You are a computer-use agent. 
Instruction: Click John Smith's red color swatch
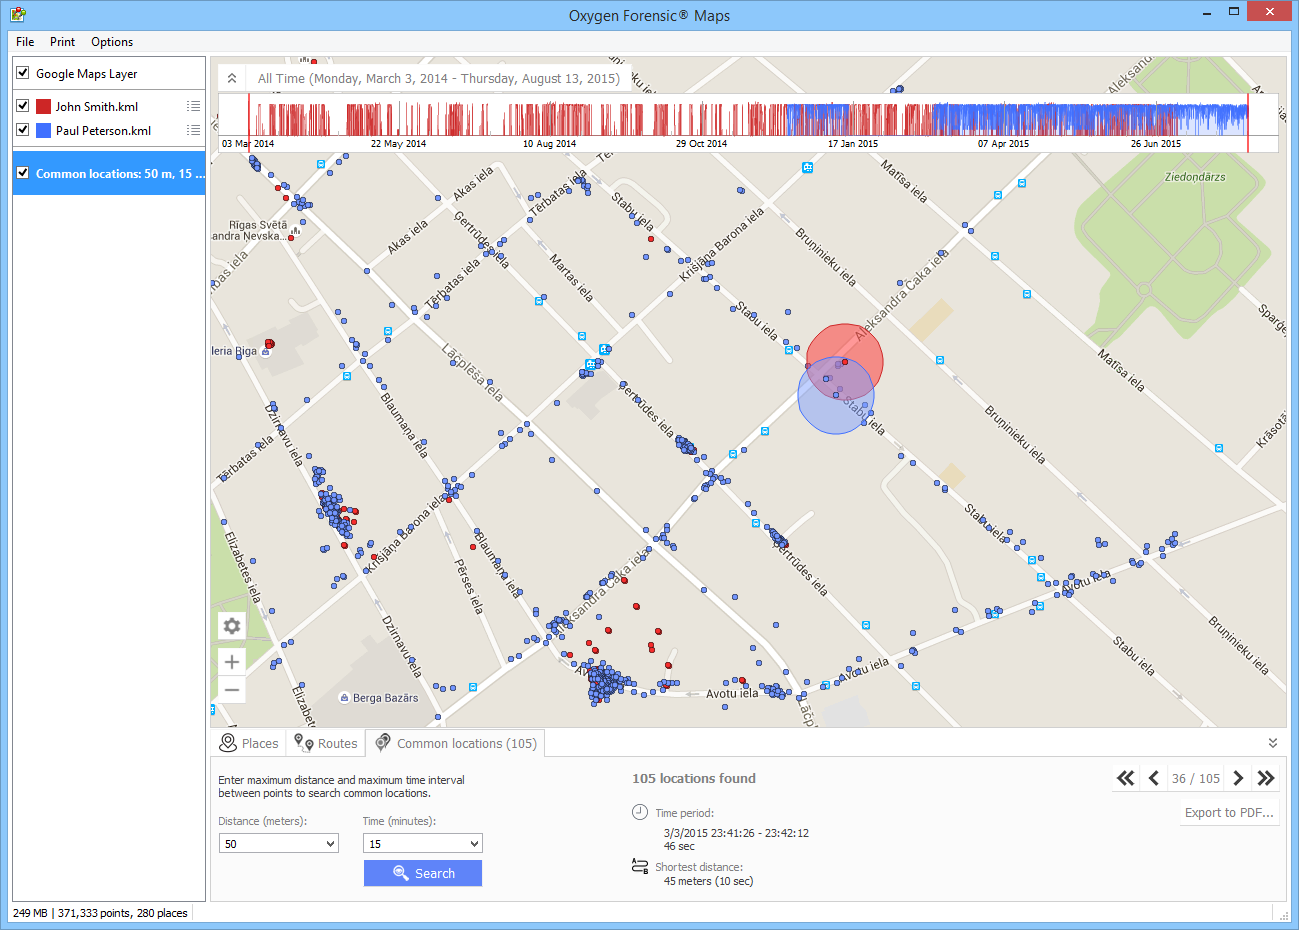pos(44,106)
